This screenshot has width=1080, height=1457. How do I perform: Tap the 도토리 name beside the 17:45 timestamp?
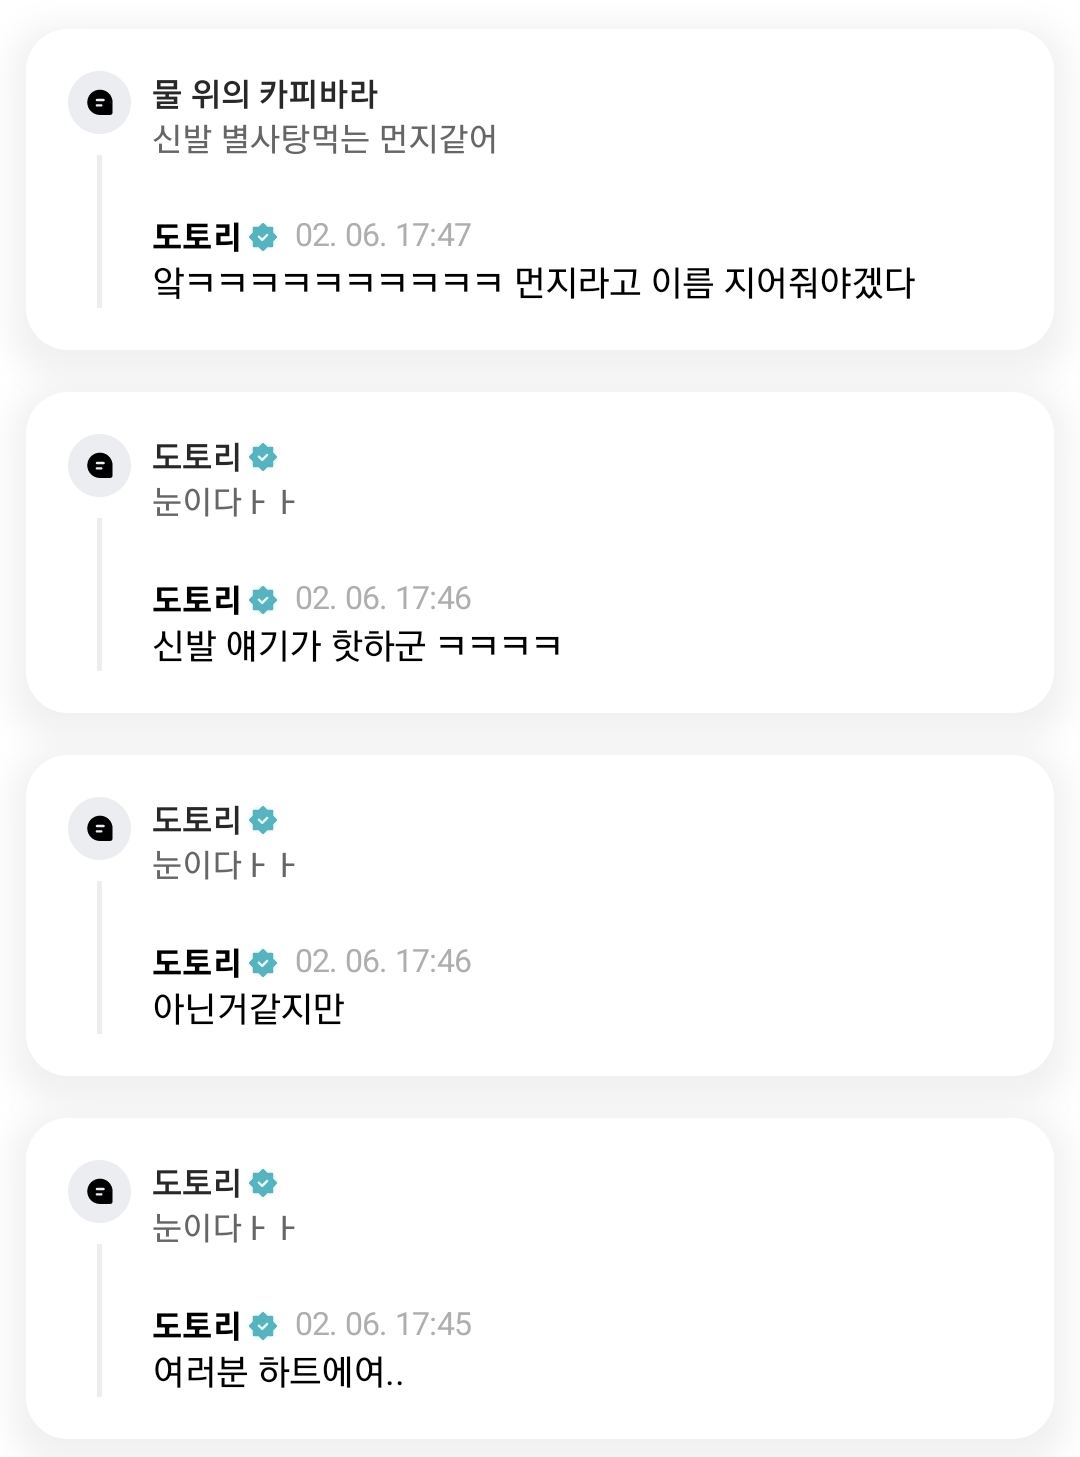click(196, 1326)
